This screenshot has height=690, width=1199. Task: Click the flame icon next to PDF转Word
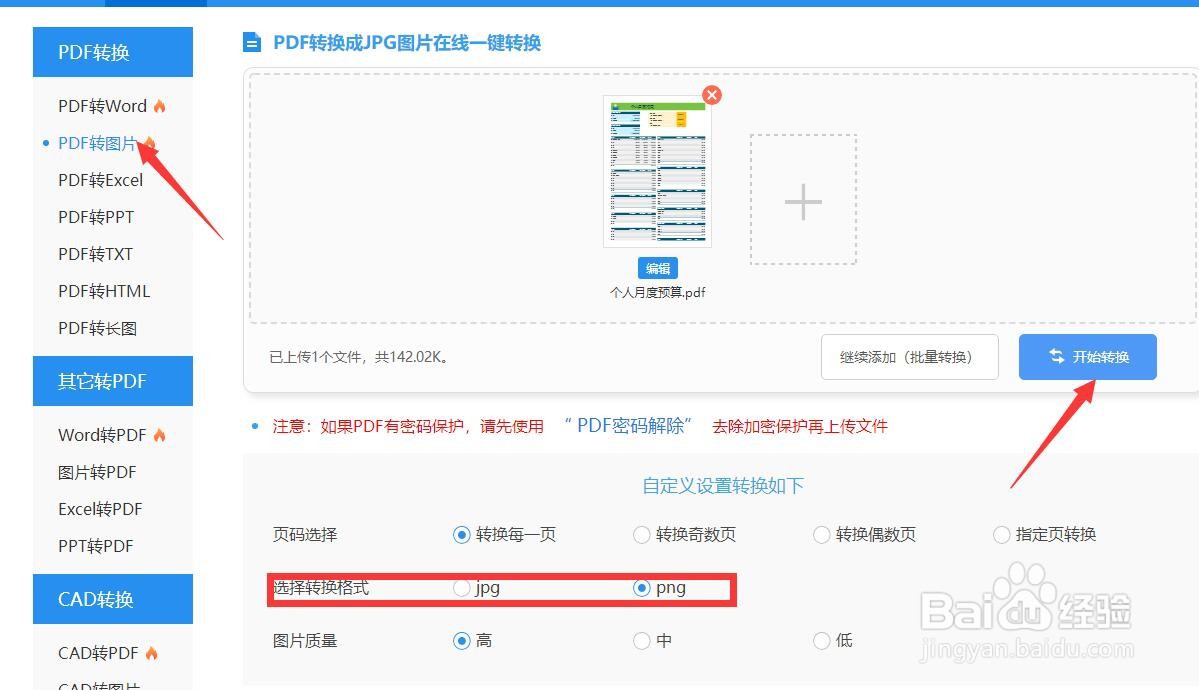[160, 104]
